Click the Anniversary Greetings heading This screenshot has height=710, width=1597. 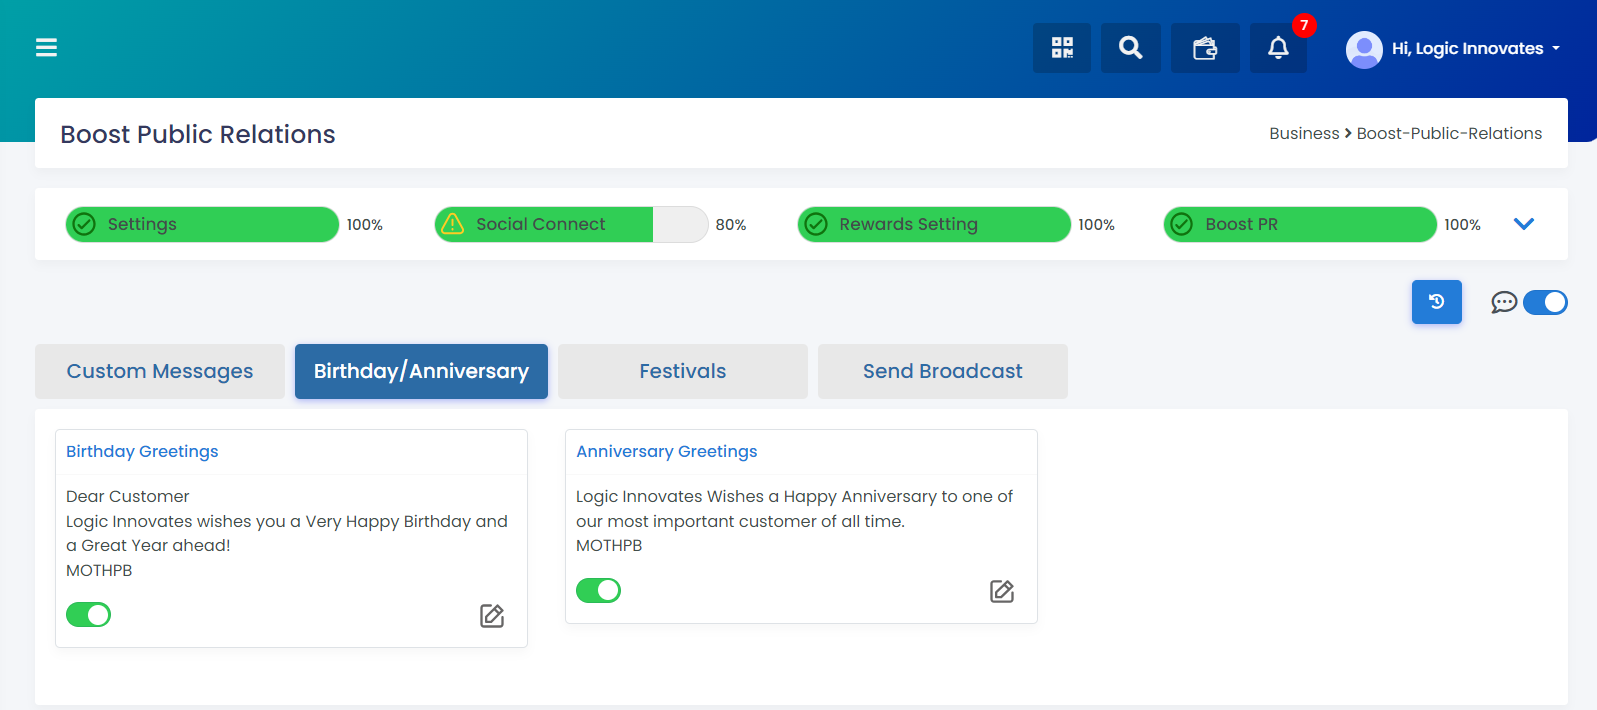click(x=667, y=451)
